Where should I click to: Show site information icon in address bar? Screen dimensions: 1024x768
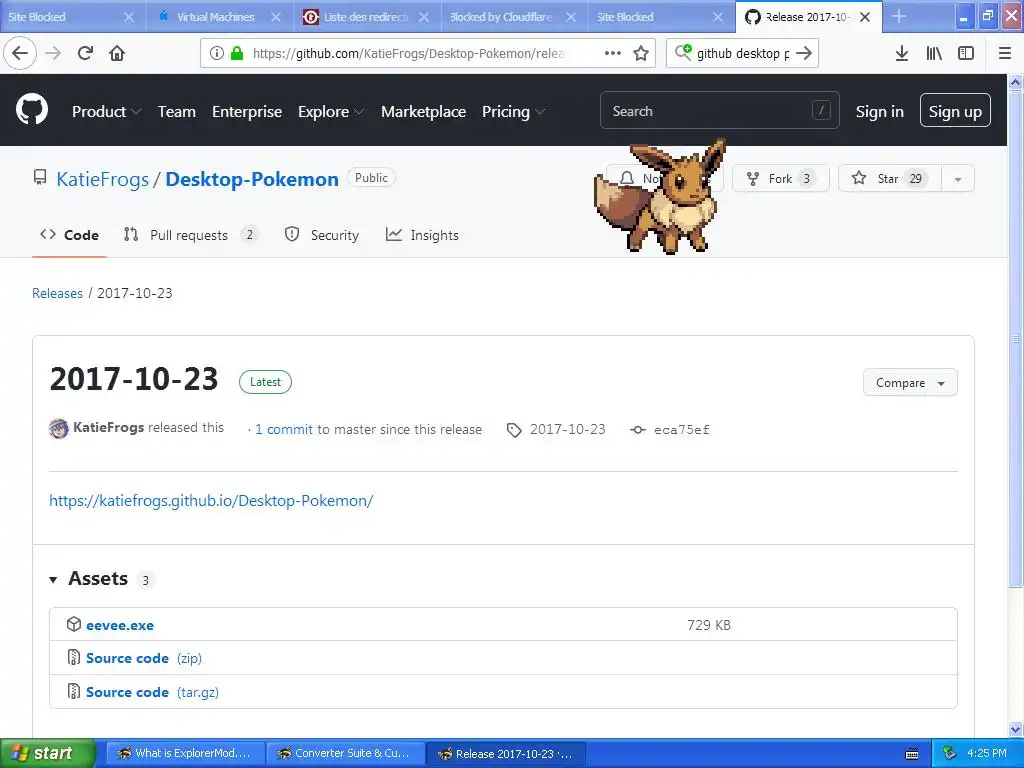(217, 53)
